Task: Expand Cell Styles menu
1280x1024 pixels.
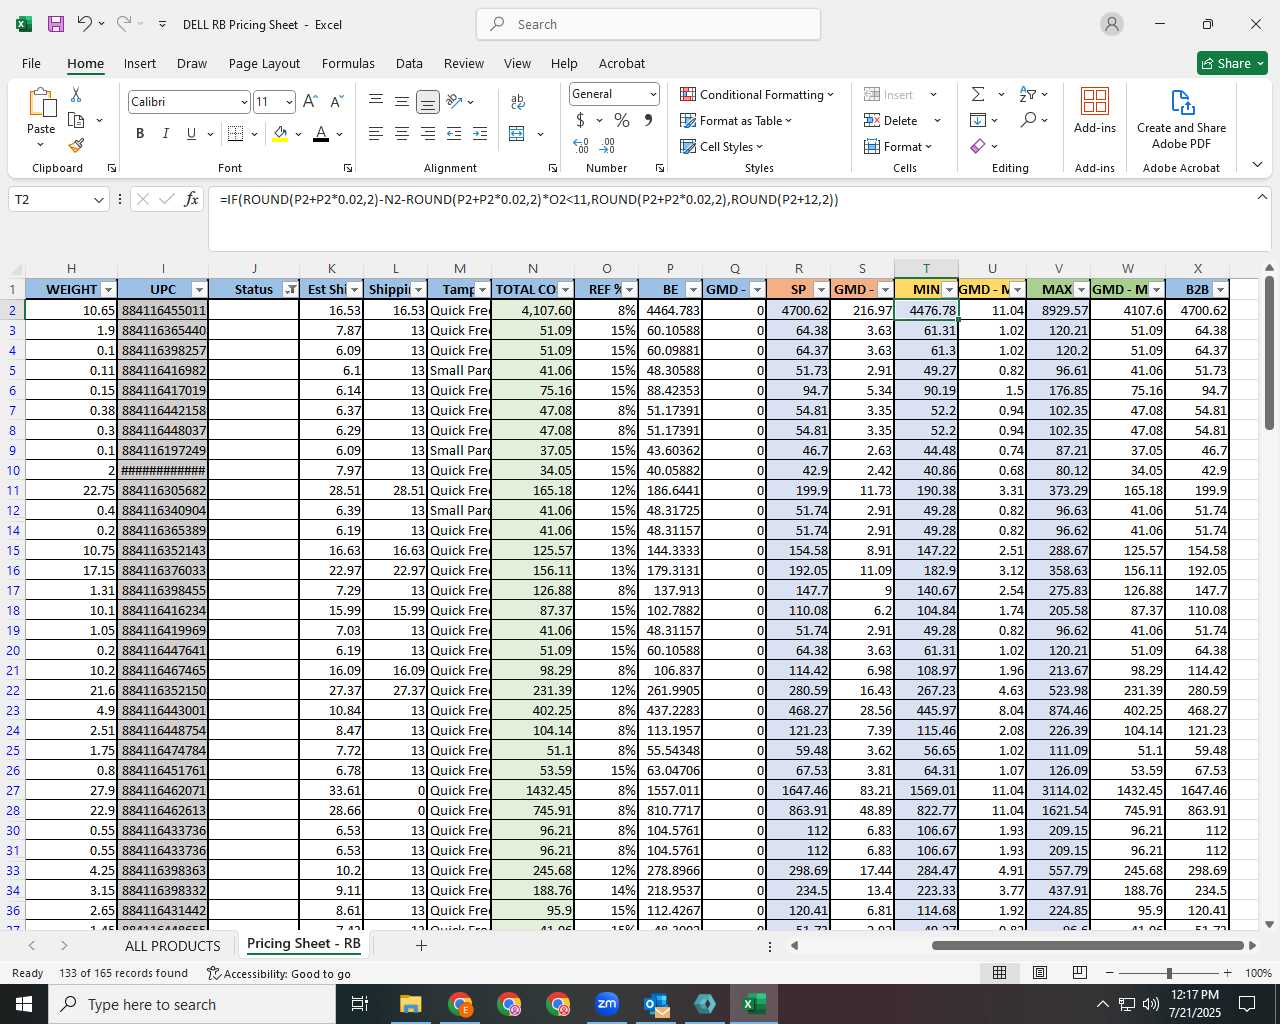Action: click(722, 146)
